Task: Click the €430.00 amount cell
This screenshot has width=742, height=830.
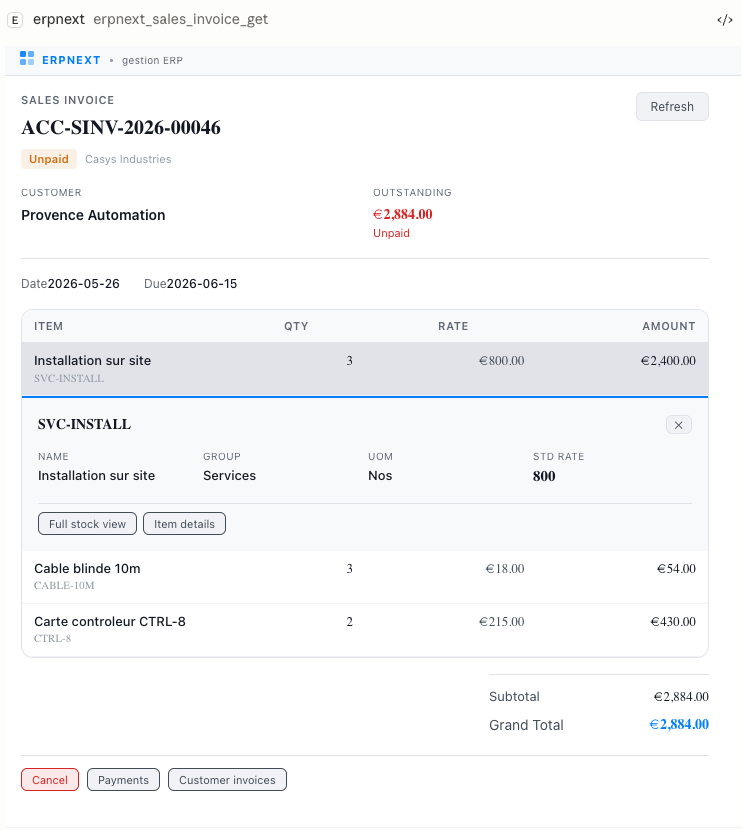Action: pos(673,621)
